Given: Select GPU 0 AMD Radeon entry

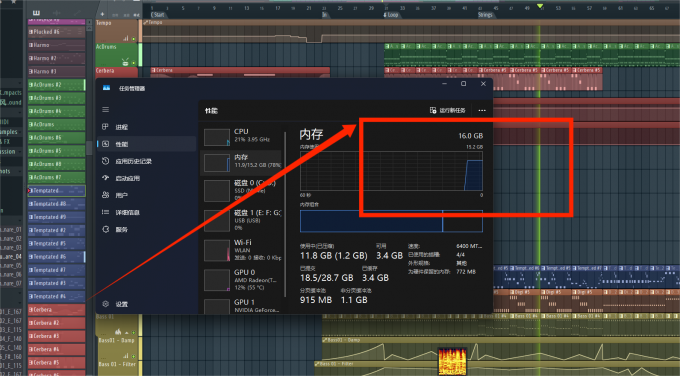Looking at the screenshot, I should [x=242, y=279].
